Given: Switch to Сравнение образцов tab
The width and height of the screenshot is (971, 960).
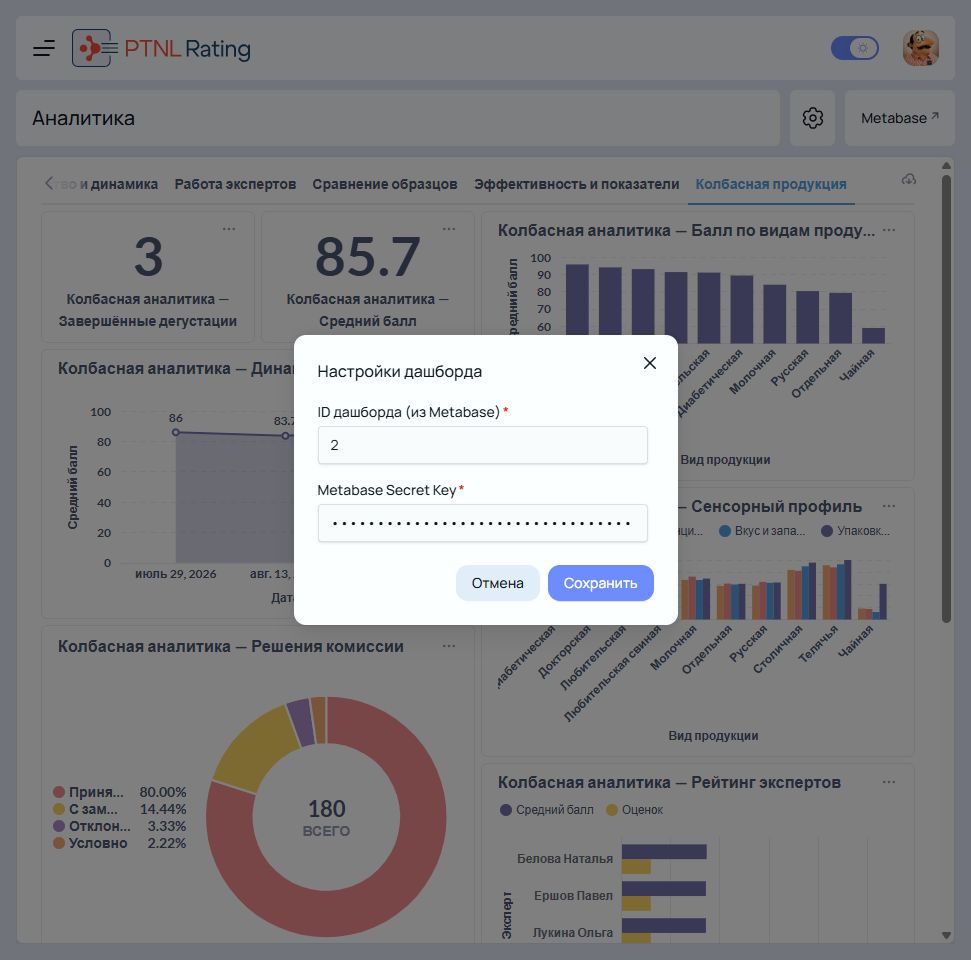Looking at the screenshot, I should tap(385, 184).
